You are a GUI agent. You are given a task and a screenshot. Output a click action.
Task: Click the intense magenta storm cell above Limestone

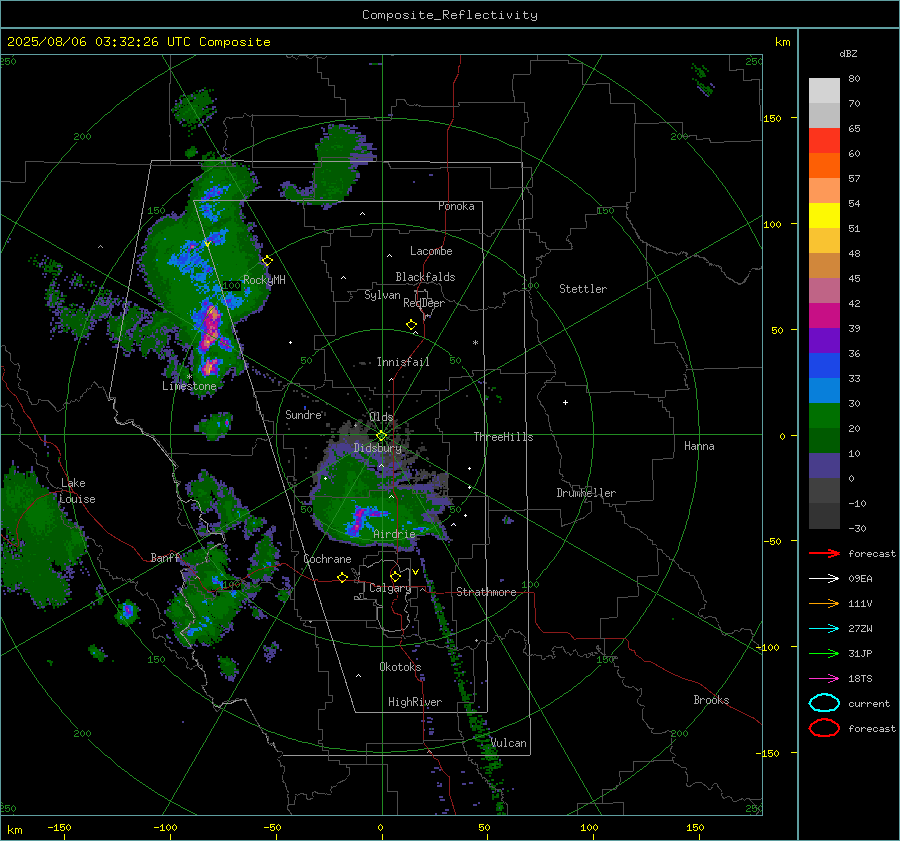click(211, 327)
